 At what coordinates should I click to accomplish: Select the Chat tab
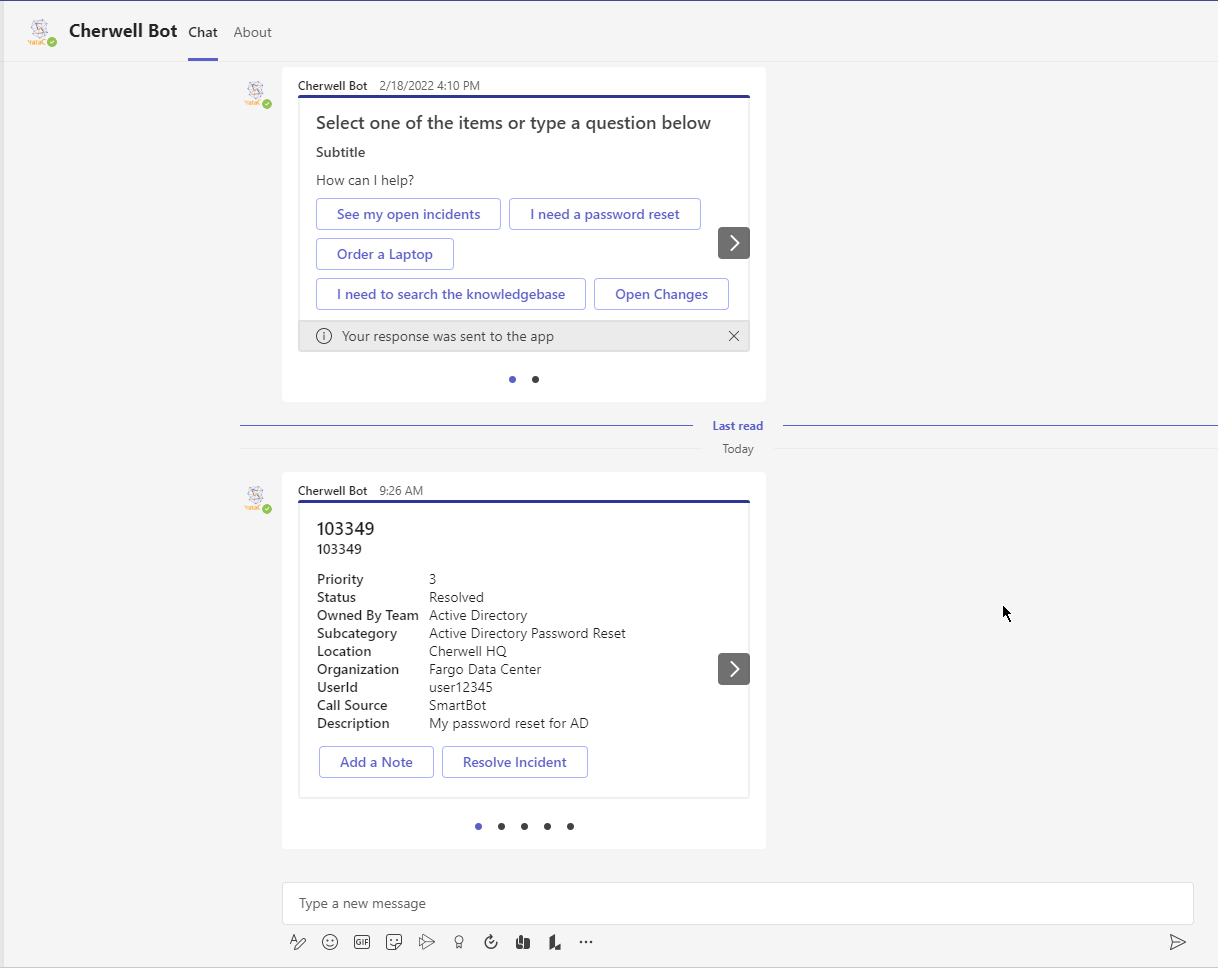pyautogui.click(x=203, y=32)
